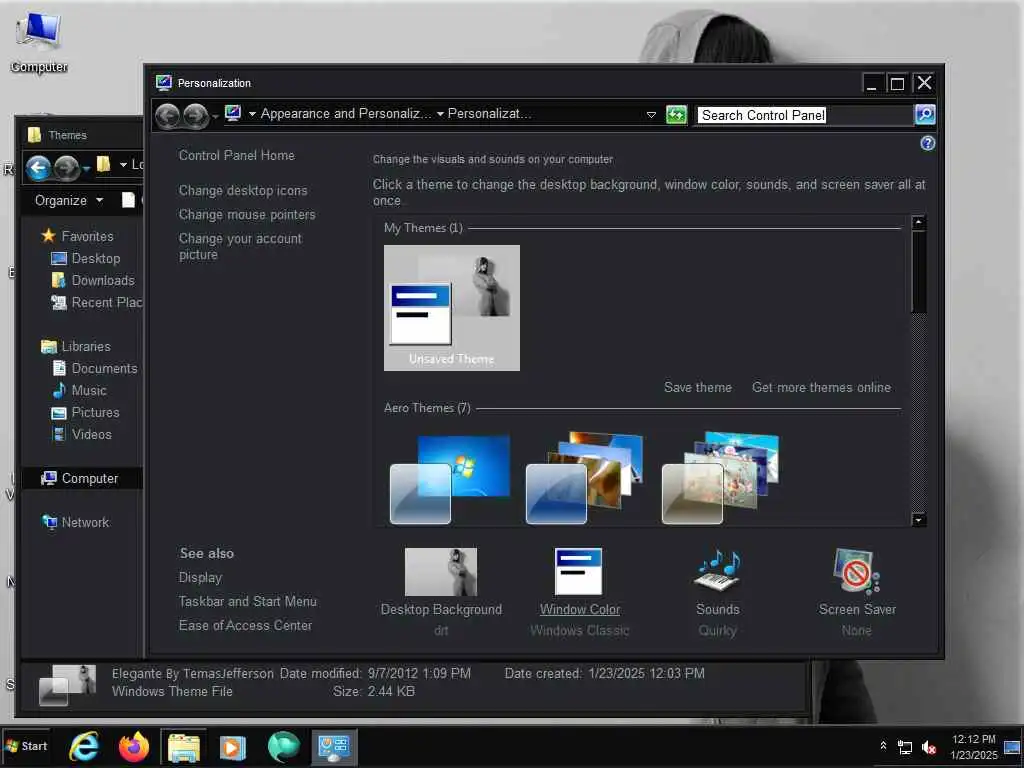Launch Internet Explorer from the taskbar
This screenshot has height=768, width=1024.
[84, 746]
